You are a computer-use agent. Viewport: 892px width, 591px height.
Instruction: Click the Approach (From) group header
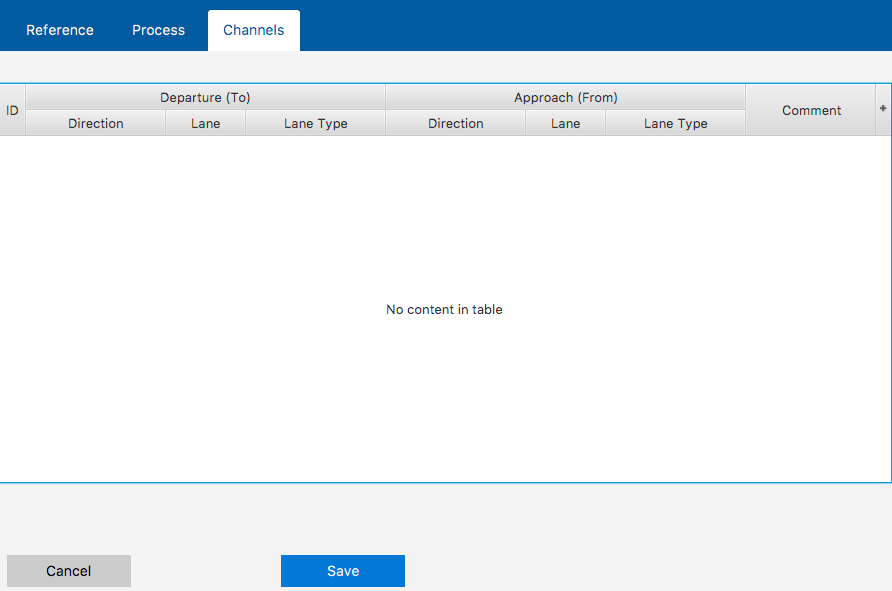click(x=565, y=97)
